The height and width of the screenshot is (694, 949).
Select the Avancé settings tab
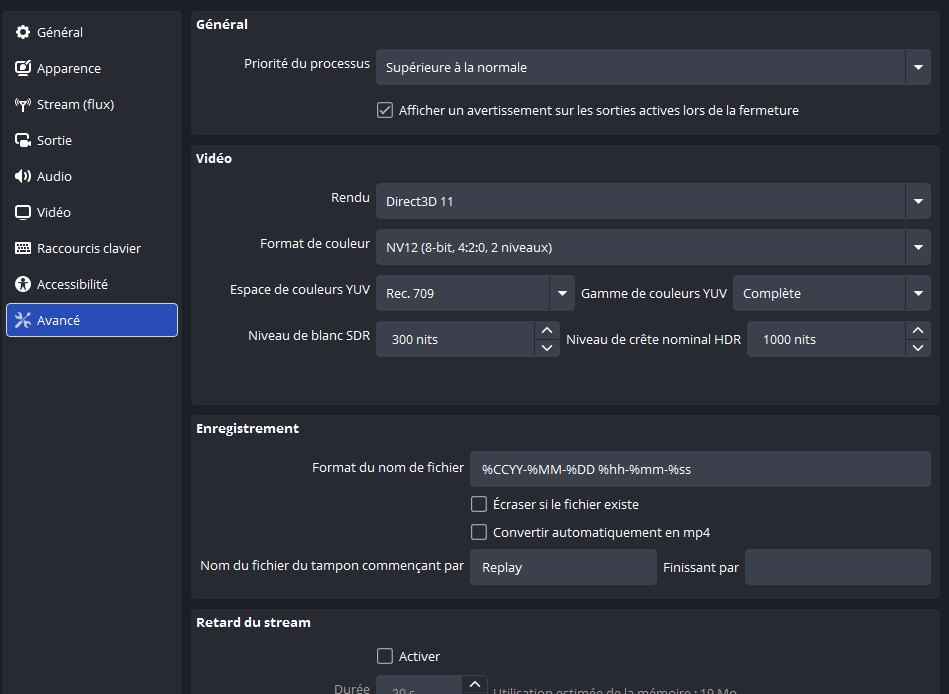(x=92, y=321)
